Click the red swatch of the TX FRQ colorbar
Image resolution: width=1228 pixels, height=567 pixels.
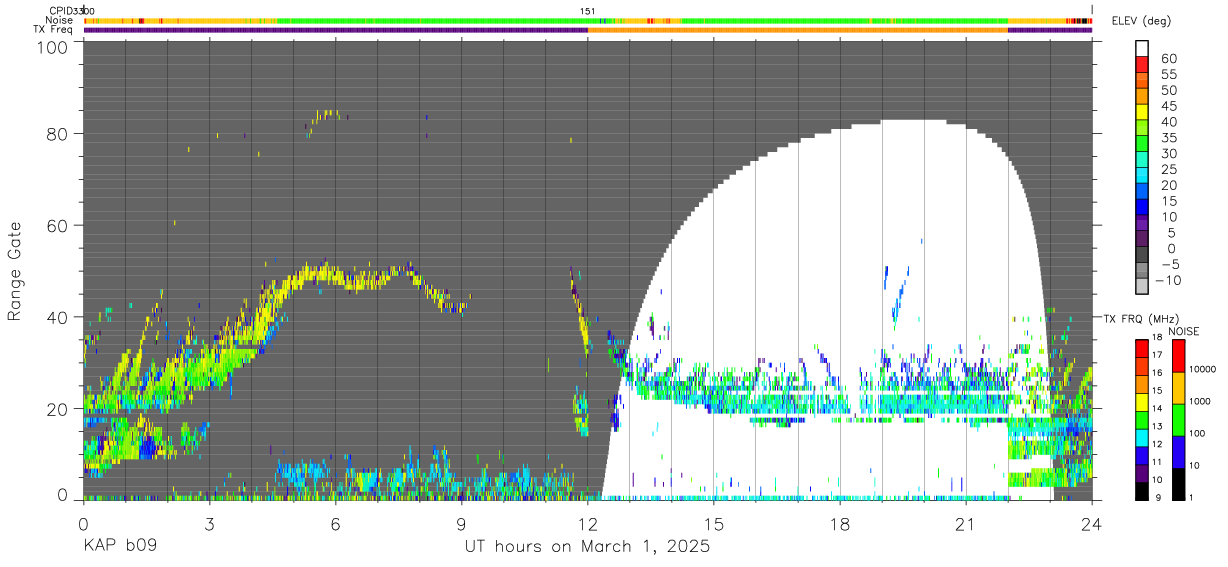1142,348
